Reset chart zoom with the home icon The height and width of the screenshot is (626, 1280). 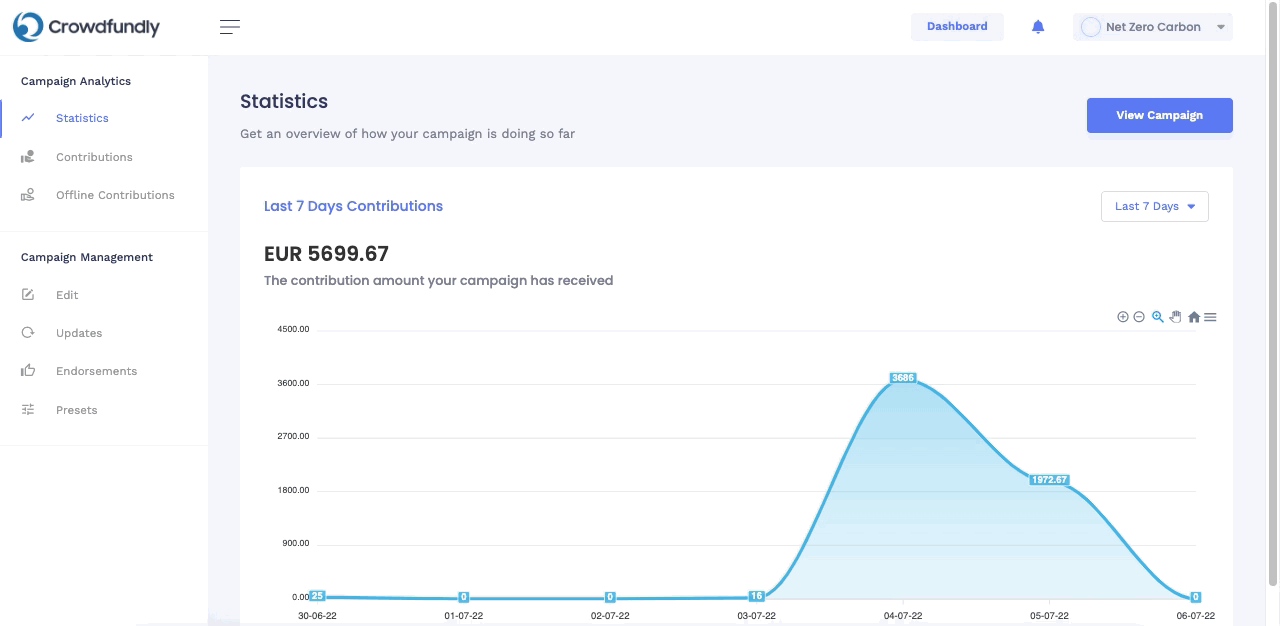pos(1194,317)
